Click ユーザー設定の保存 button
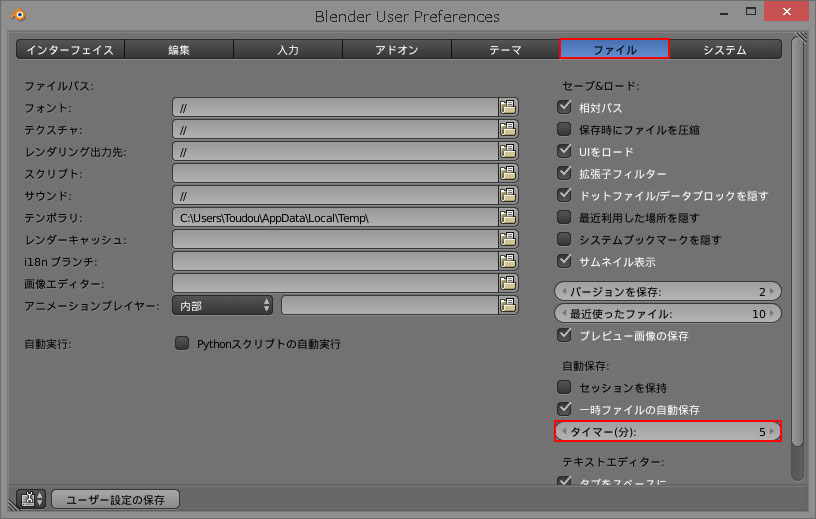Image resolution: width=816 pixels, height=519 pixels. (115, 499)
